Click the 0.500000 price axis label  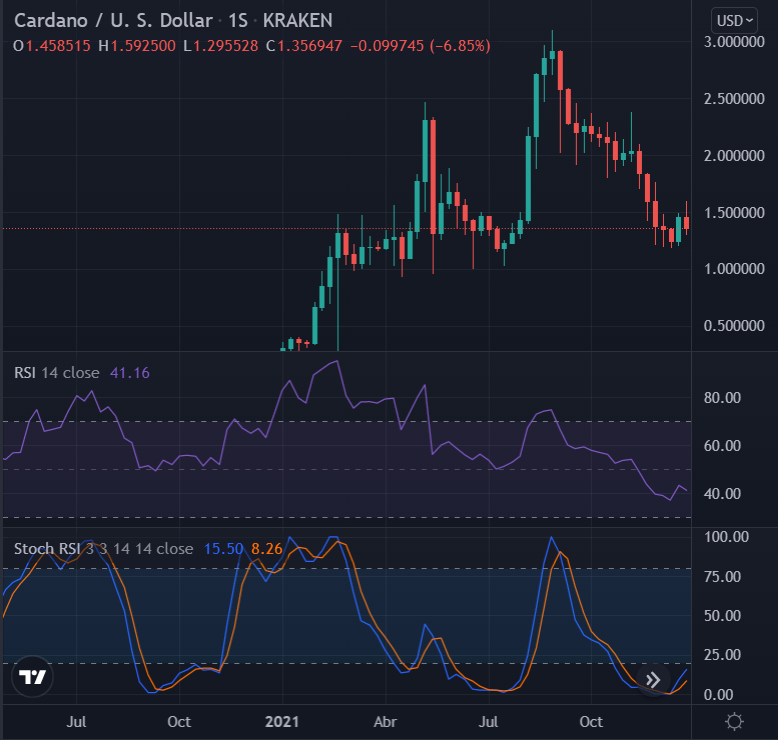coord(734,326)
